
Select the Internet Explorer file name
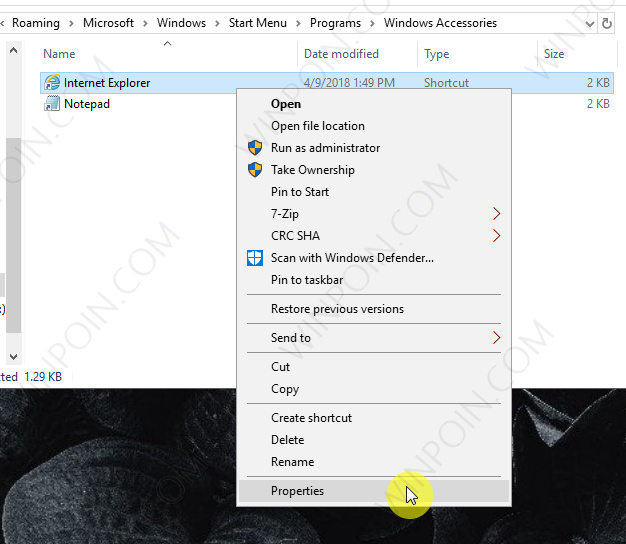[107, 83]
